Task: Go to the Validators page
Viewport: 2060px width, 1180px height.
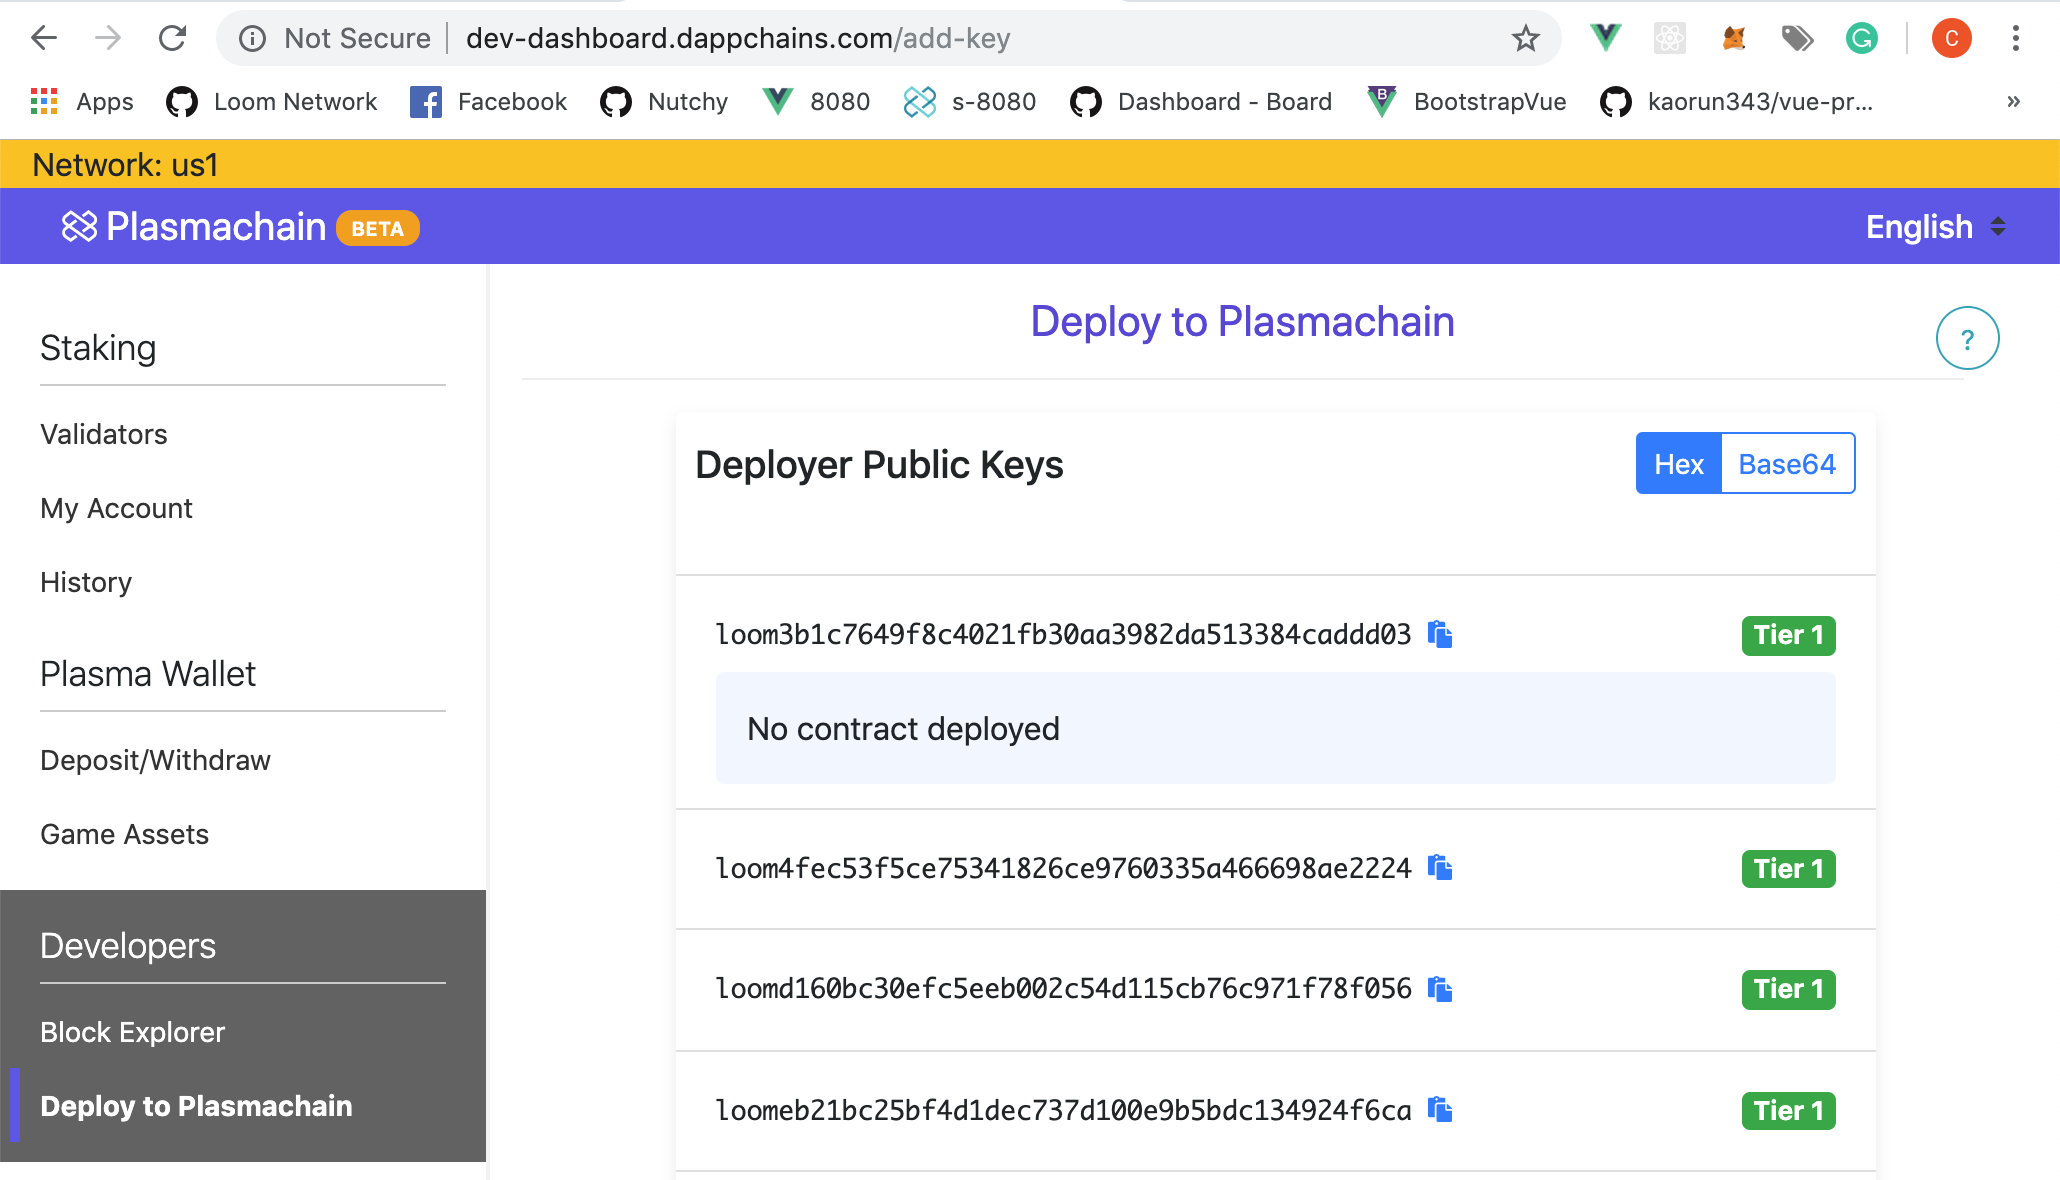Action: click(103, 434)
